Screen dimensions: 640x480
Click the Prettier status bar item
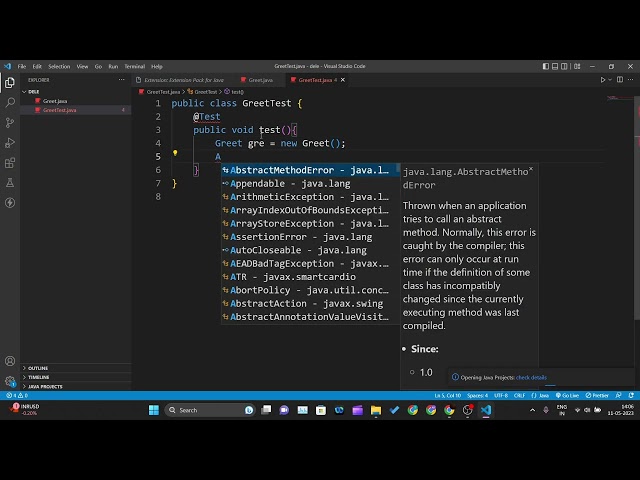tap(597, 396)
